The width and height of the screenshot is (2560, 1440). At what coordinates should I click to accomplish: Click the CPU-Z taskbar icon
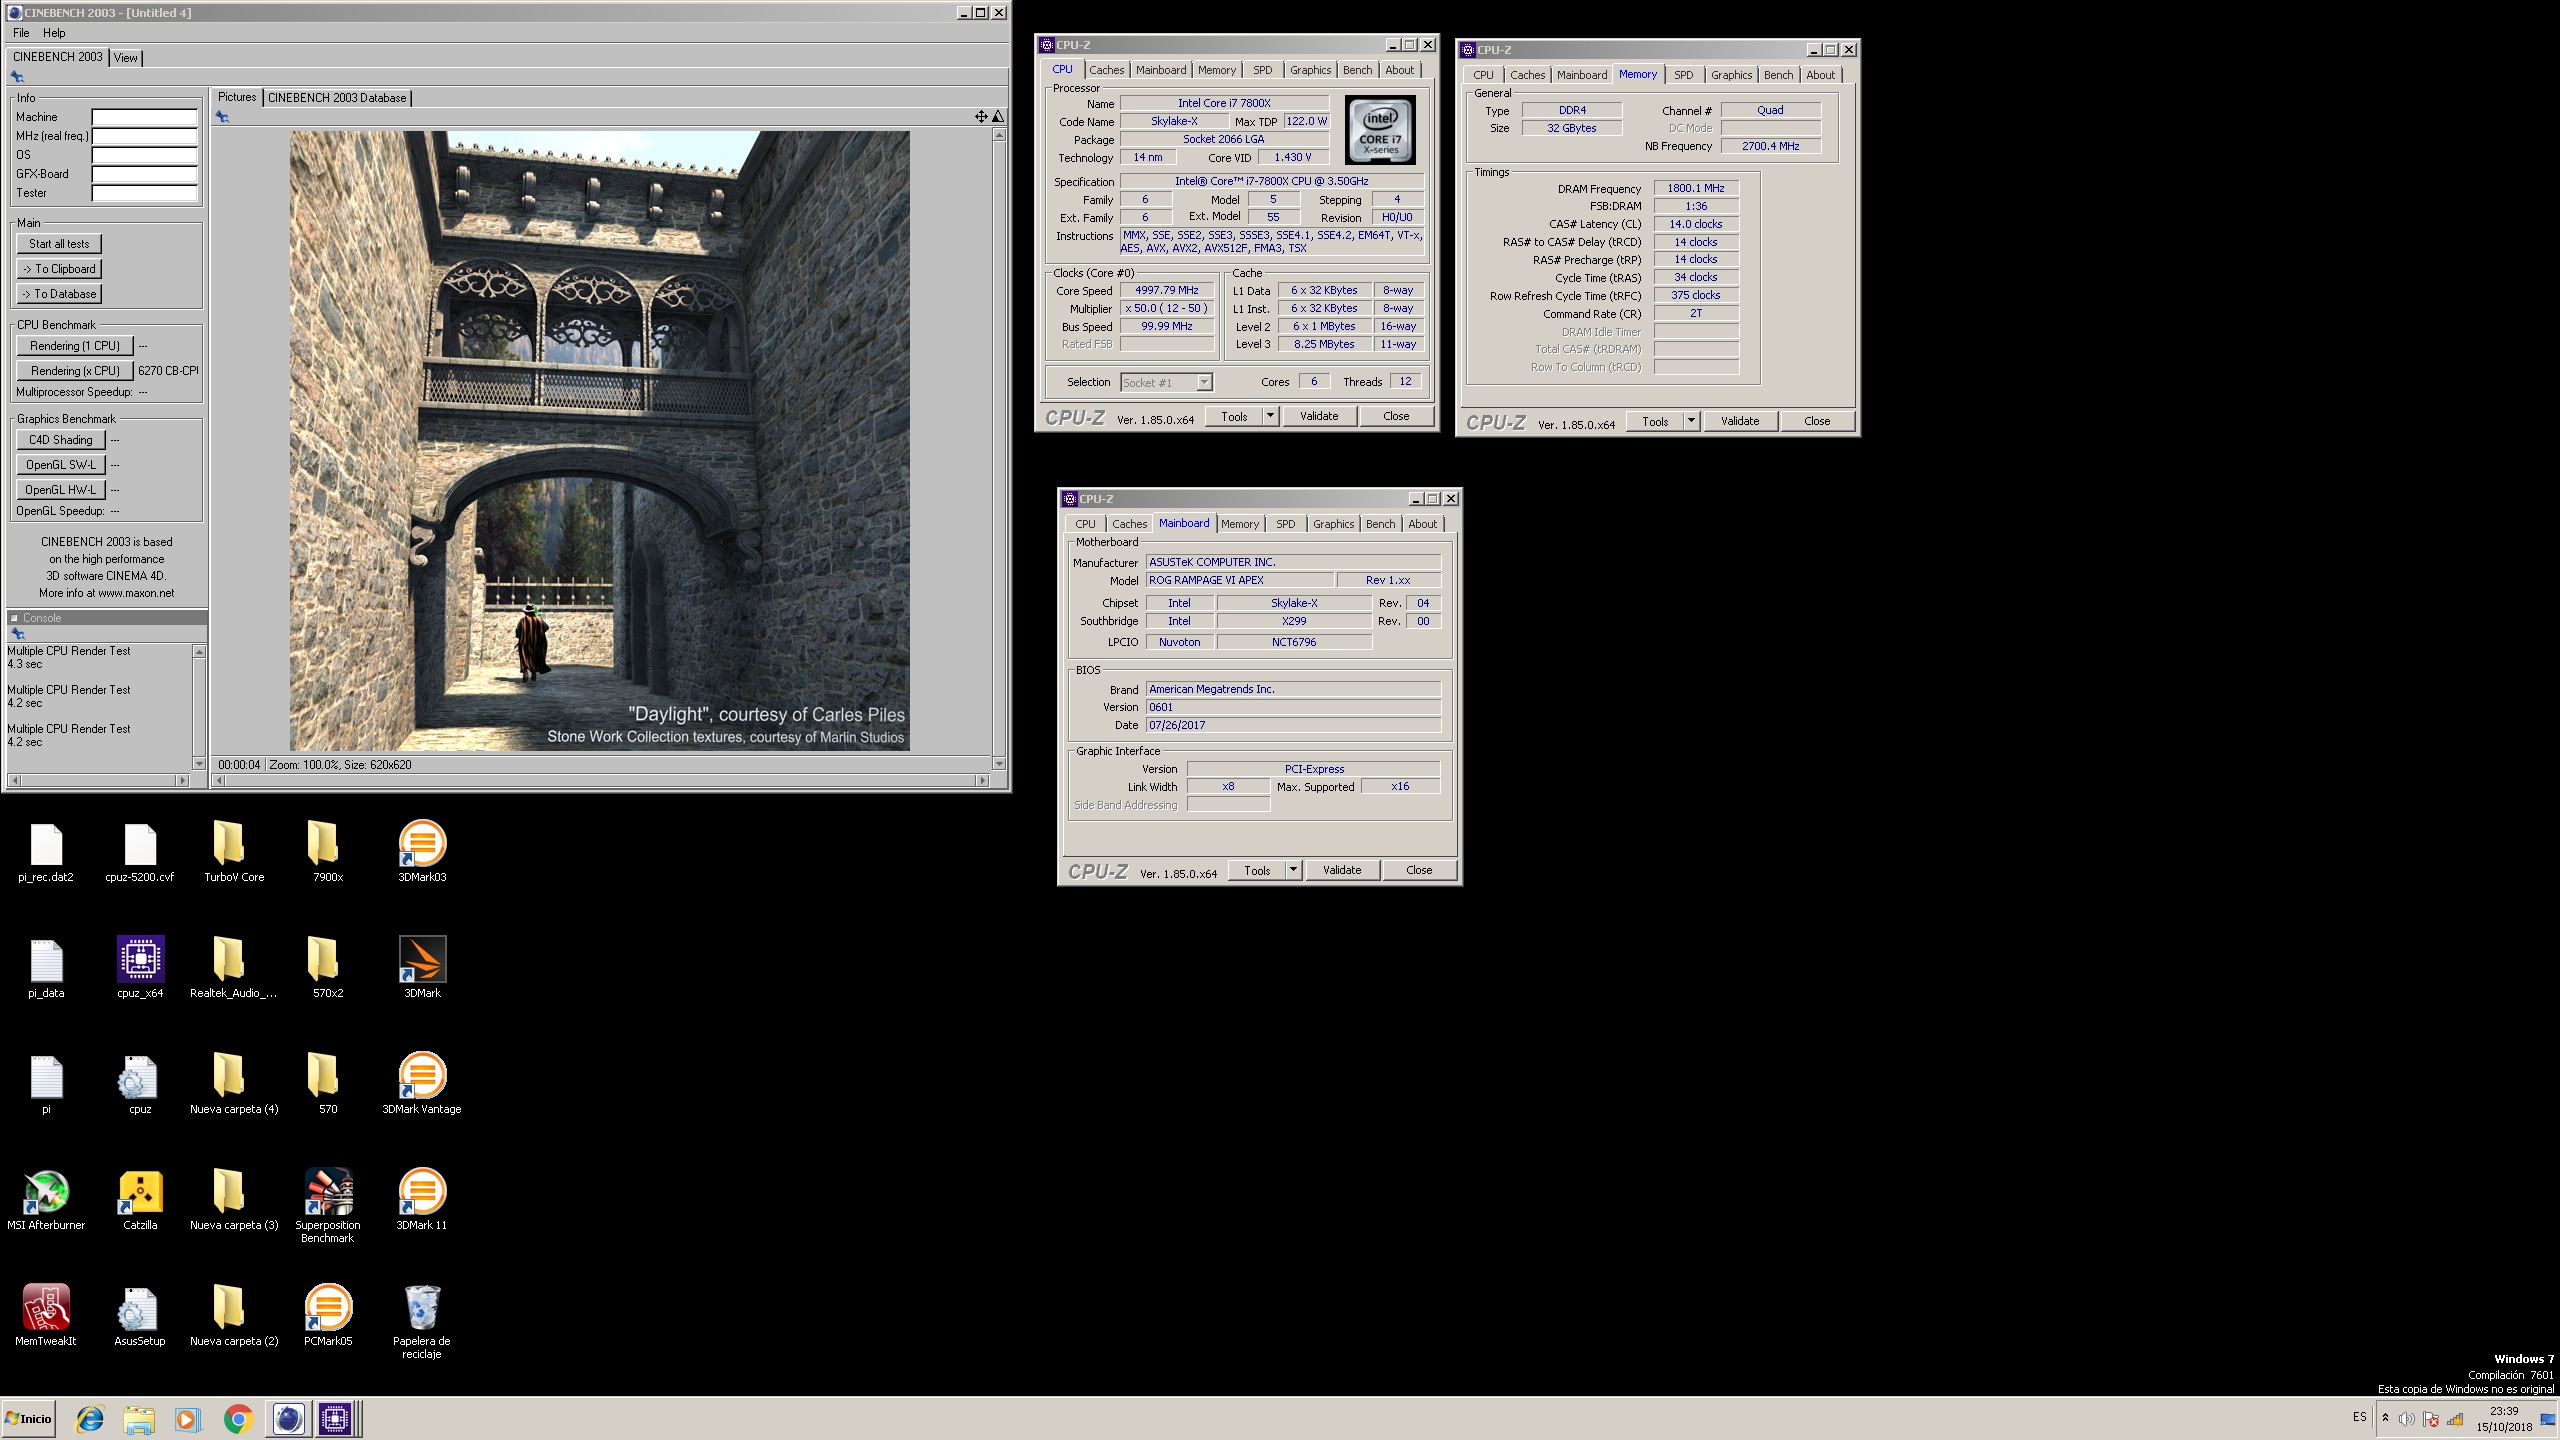(x=335, y=1419)
